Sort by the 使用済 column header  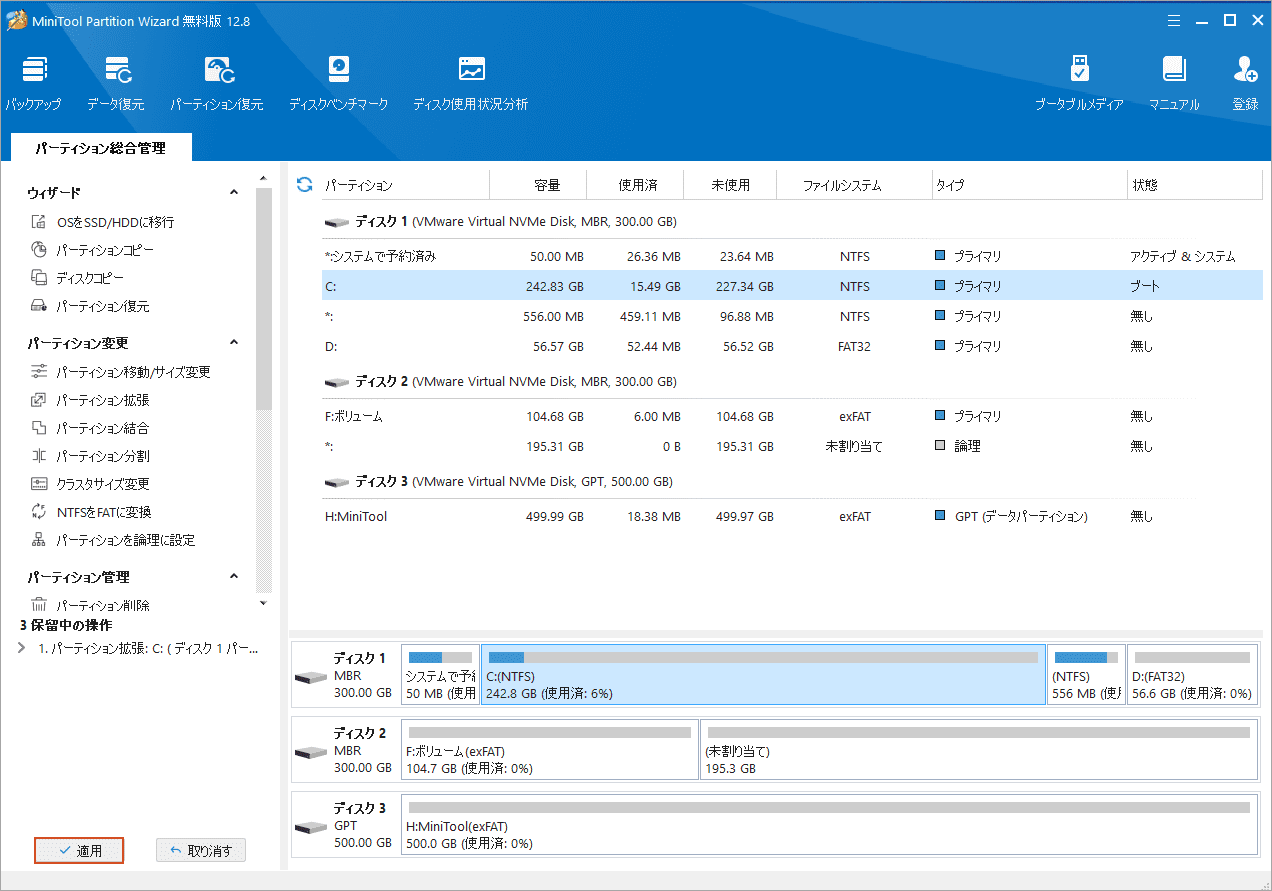pos(635,185)
